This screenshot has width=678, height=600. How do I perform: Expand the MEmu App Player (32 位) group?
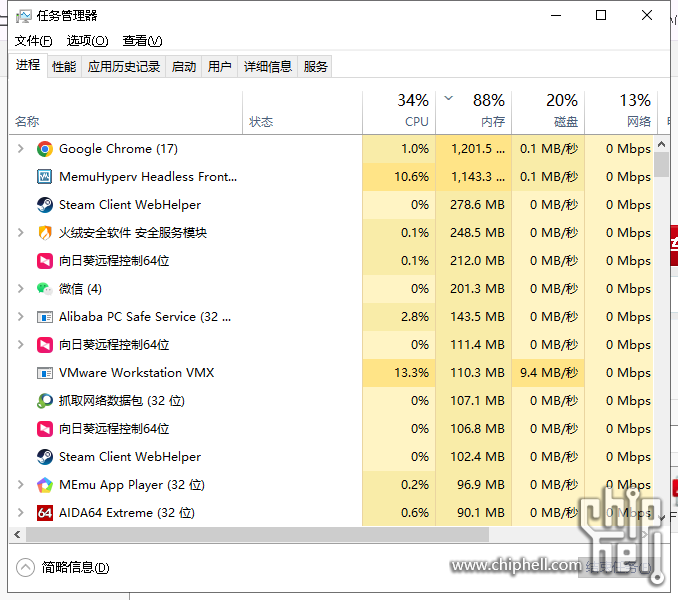[x=20, y=485]
